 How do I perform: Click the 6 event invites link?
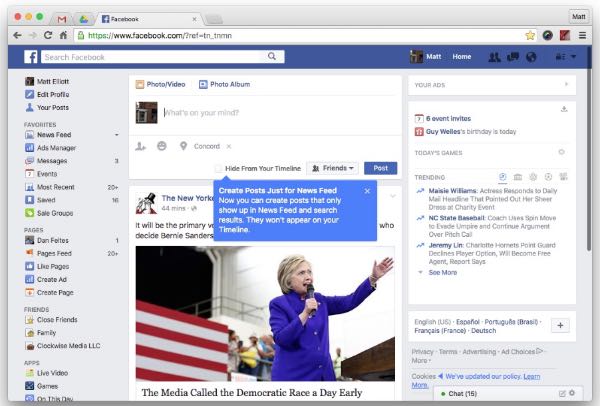448,119
